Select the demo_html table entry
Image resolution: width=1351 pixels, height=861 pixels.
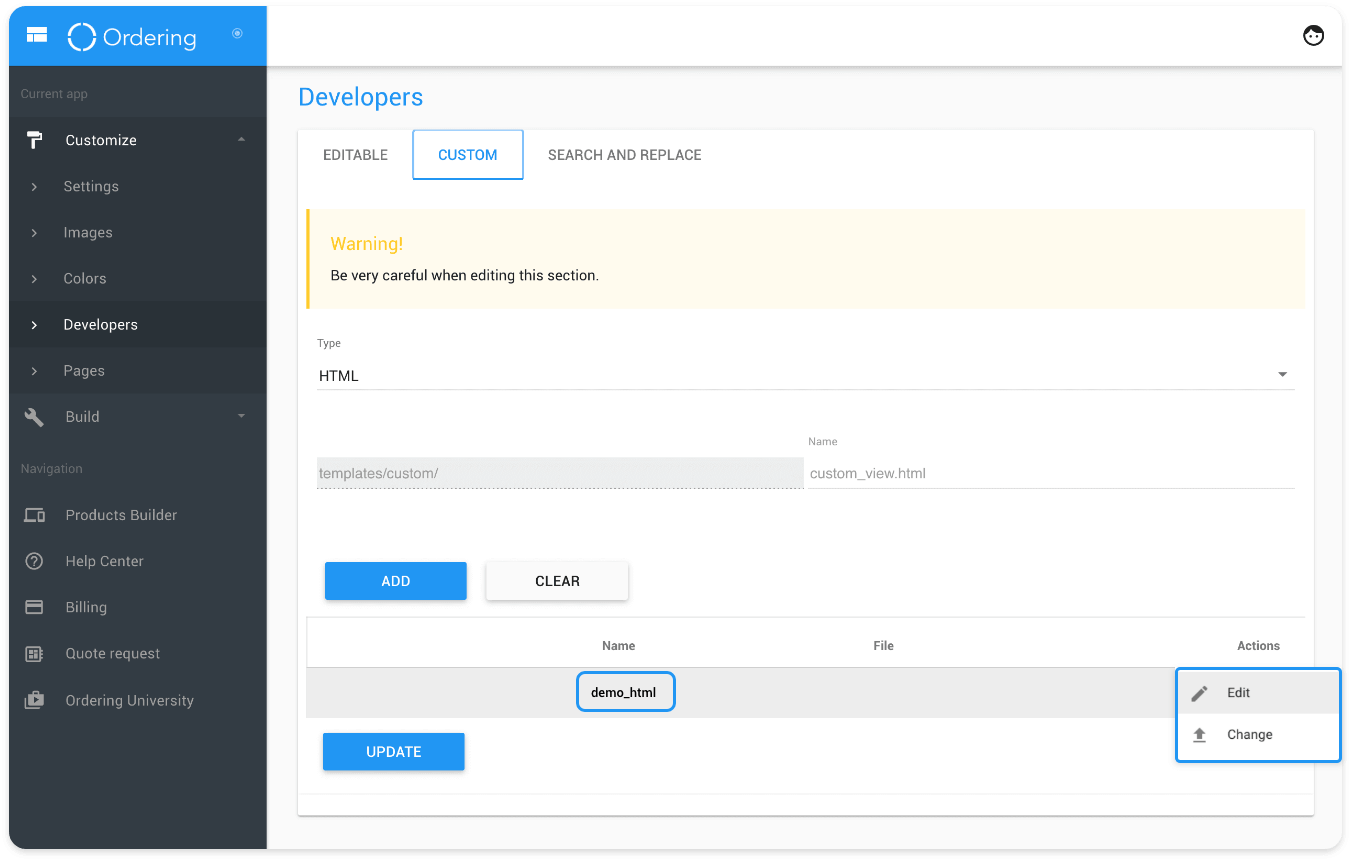pos(625,692)
